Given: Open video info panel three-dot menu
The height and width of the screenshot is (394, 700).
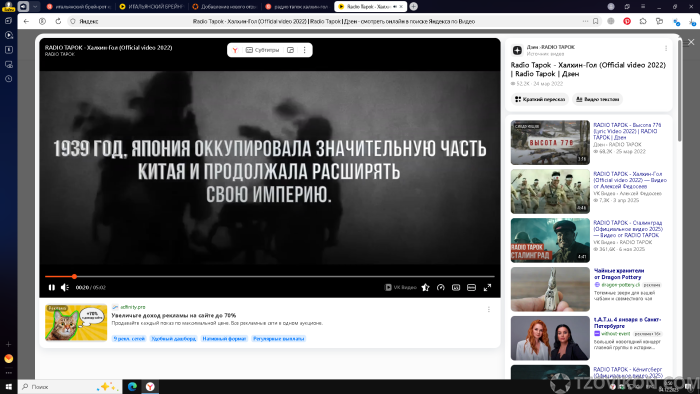Looking at the screenshot, I should [666, 48].
